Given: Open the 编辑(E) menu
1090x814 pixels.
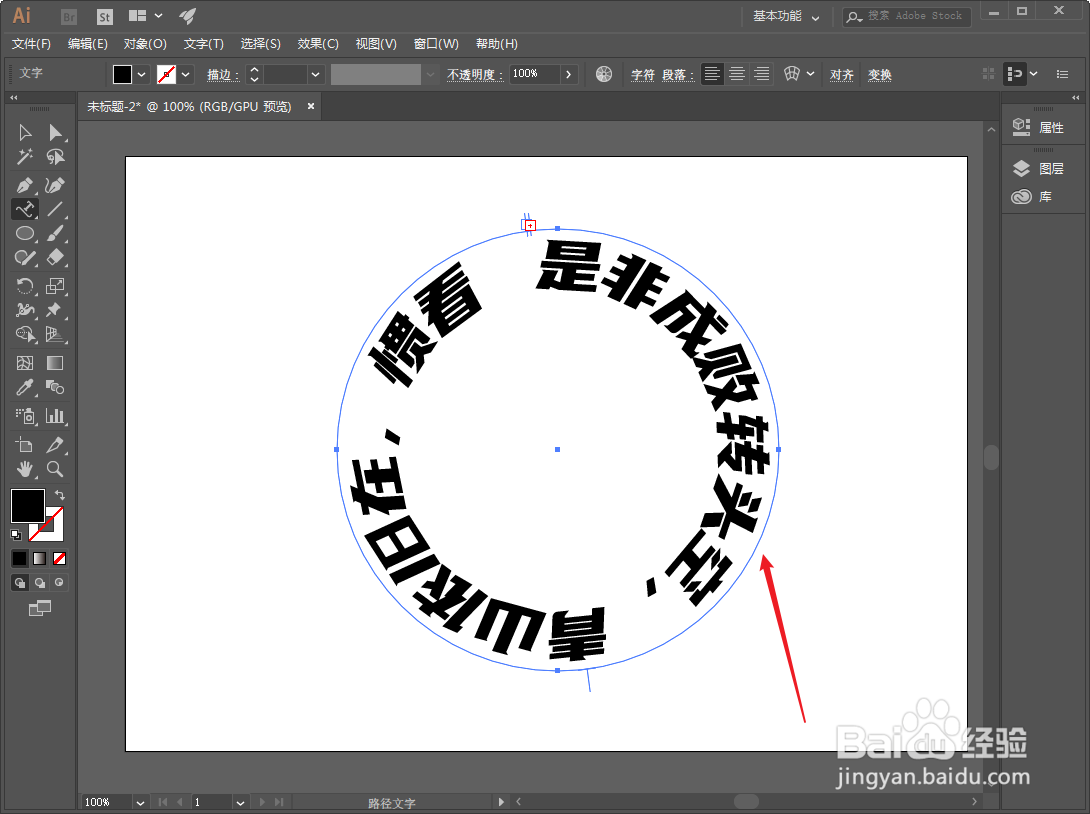Looking at the screenshot, I should (88, 44).
